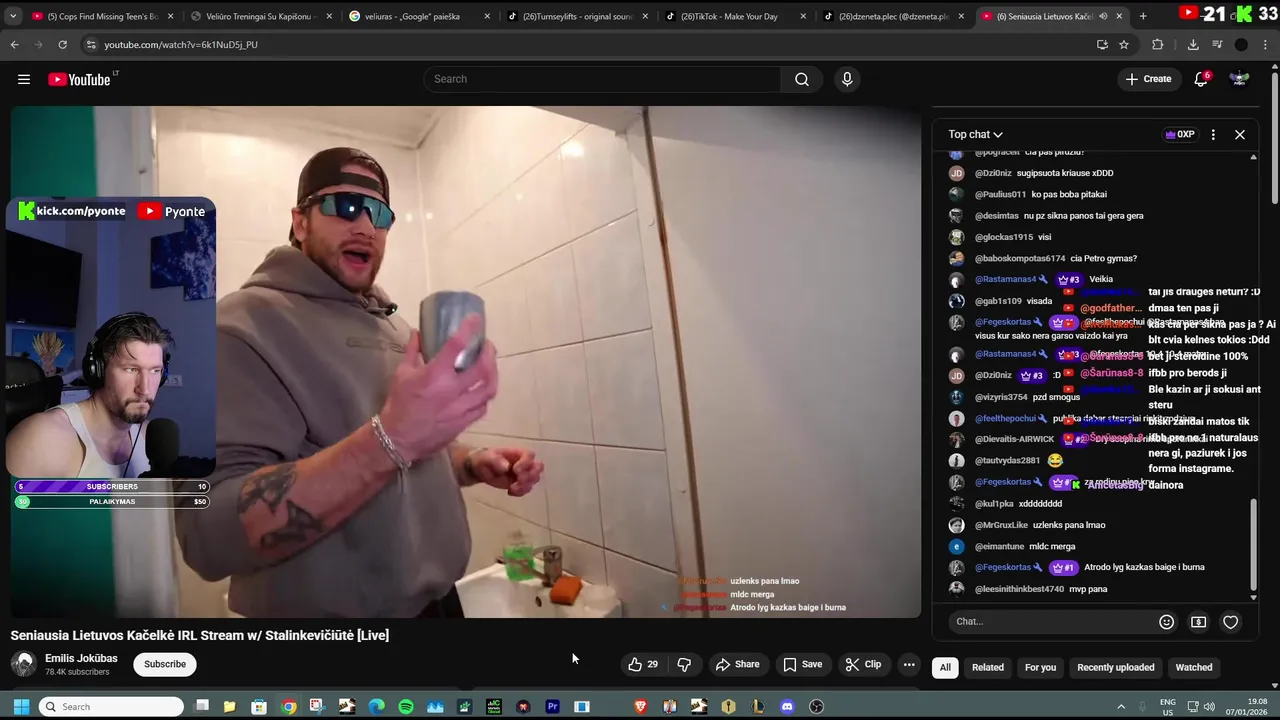Save the video to a playlist
1280x720 pixels.
click(802, 664)
